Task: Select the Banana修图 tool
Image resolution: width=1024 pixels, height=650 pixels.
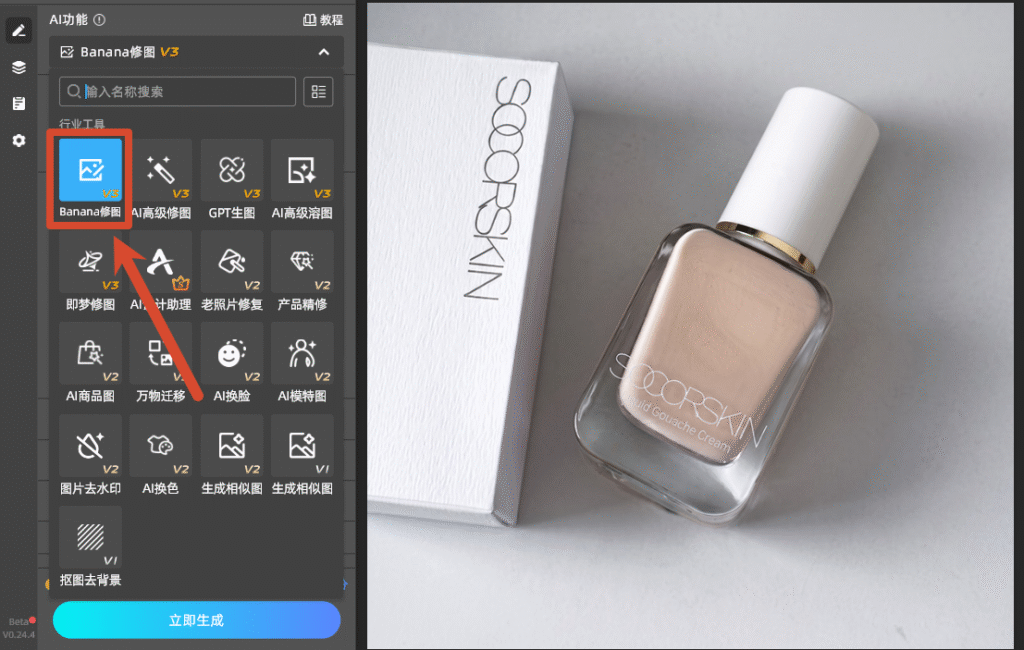Action: coord(90,178)
